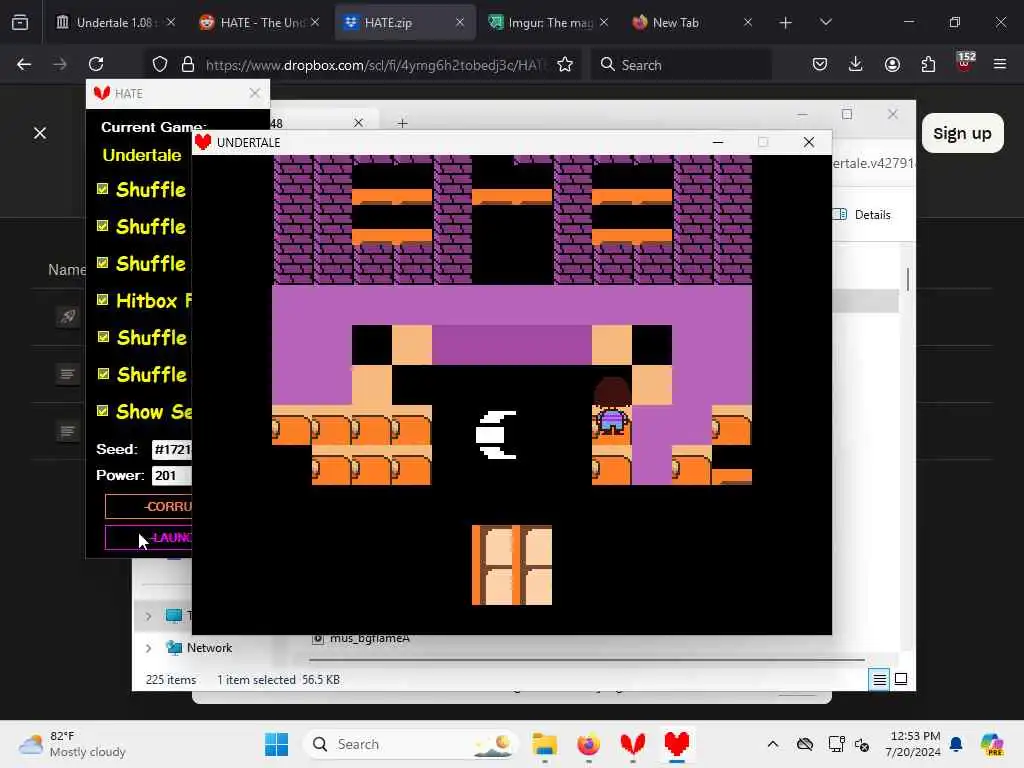1024x768 pixels.
Task: Open the Details pane in Explorer
Action: (862, 215)
